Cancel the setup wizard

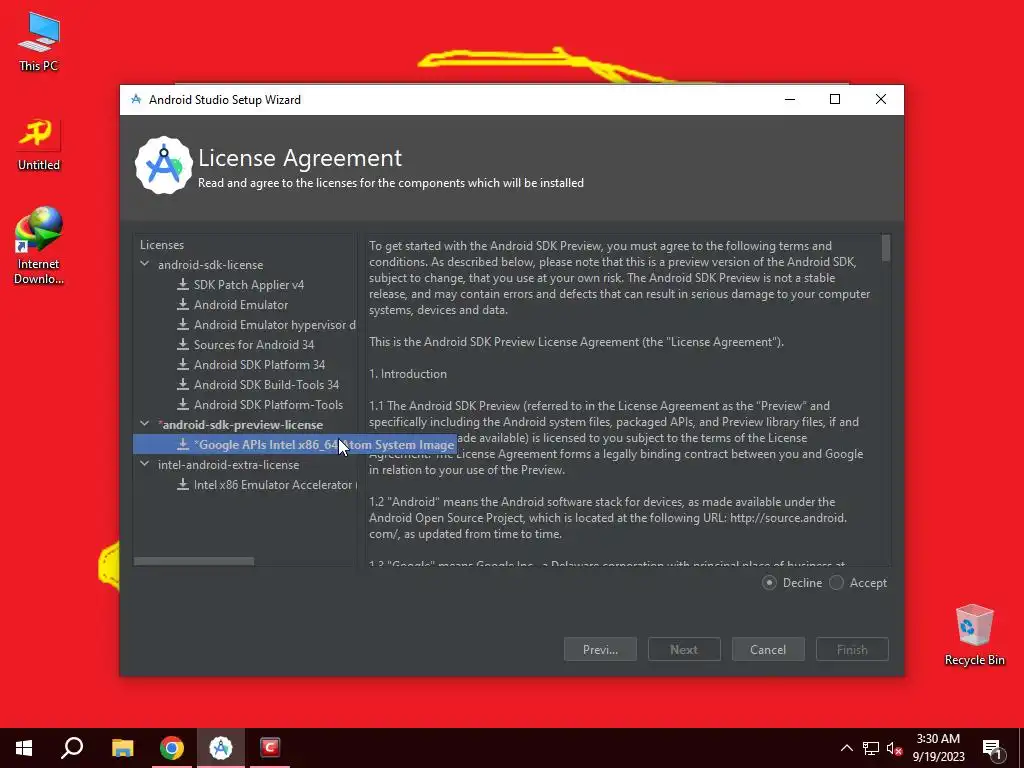(x=768, y=649)
